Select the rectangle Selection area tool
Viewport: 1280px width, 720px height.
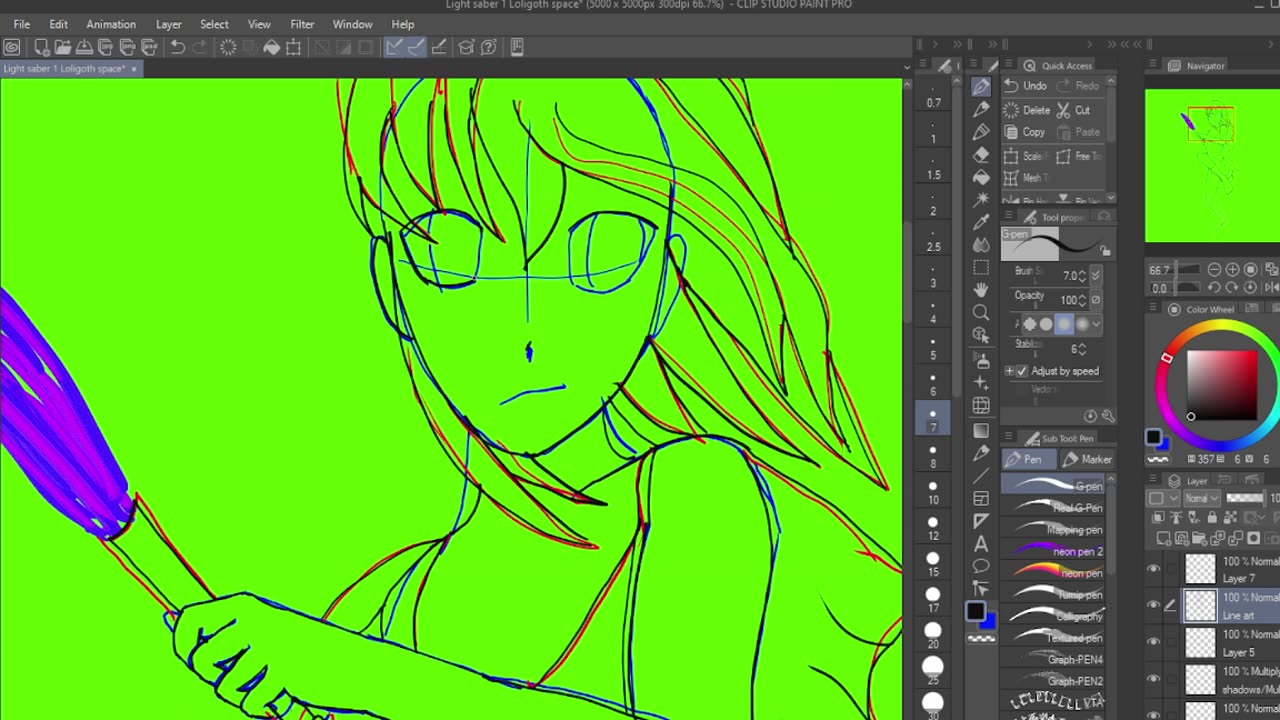(981, 267)
